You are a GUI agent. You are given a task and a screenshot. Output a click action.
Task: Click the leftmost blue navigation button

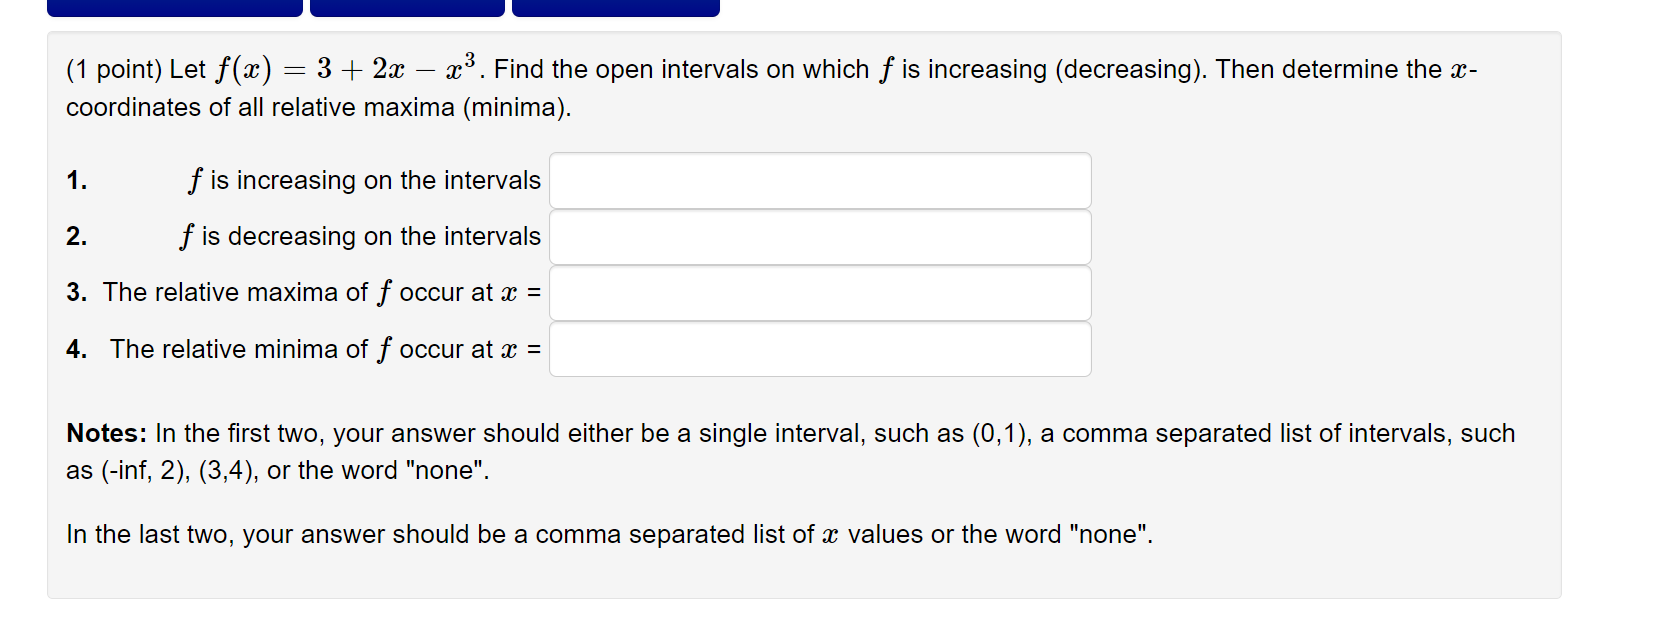tap(175, 7)
